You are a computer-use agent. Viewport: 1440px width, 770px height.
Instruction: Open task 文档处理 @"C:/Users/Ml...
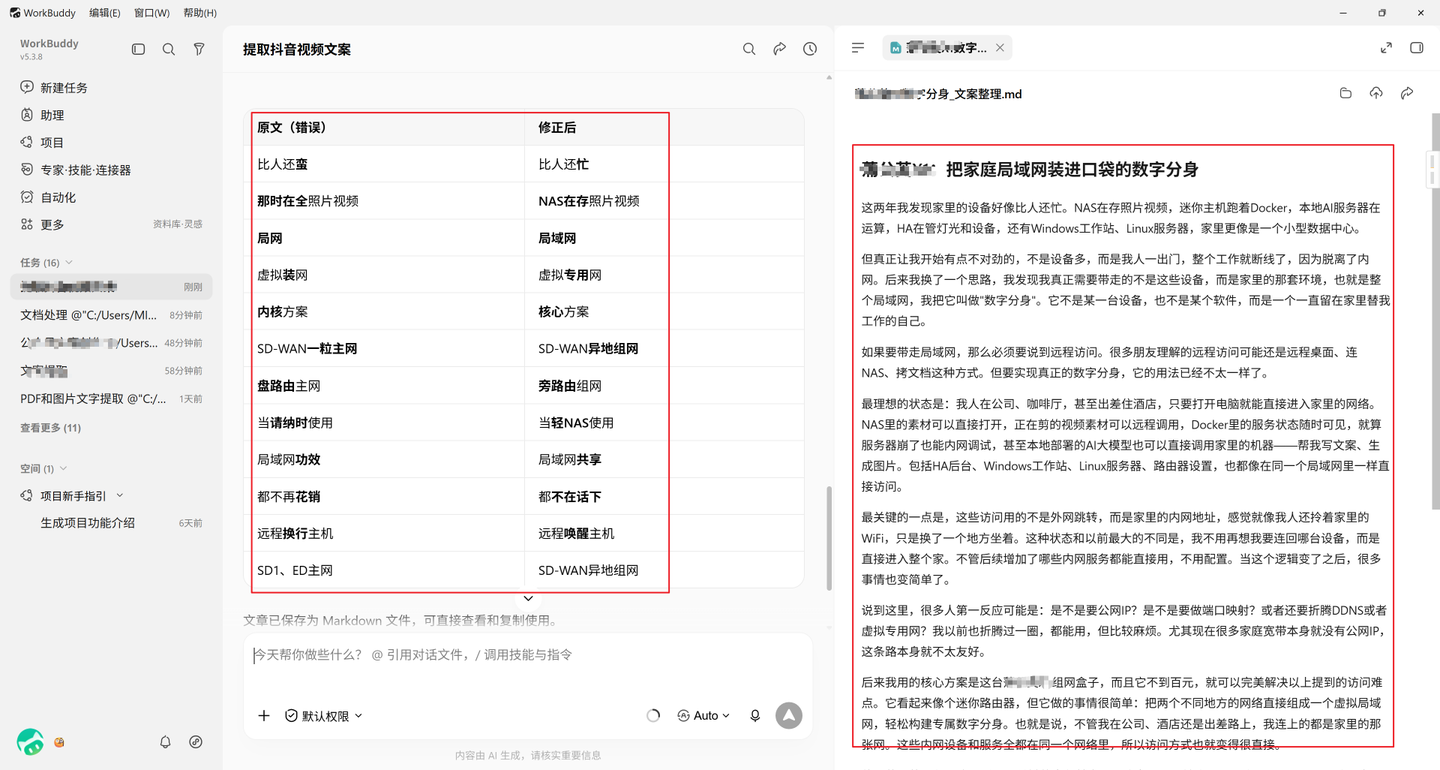tap(111, 314)
